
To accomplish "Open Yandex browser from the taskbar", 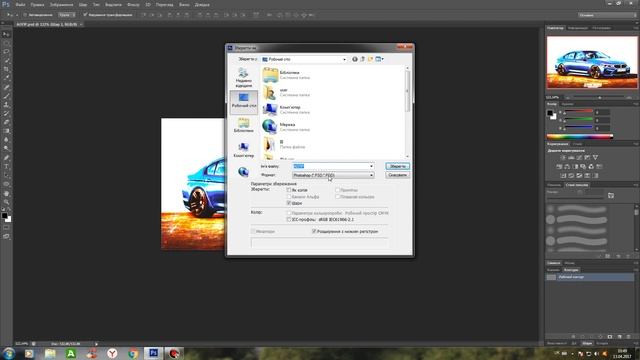I will click(x=112, y=353).
